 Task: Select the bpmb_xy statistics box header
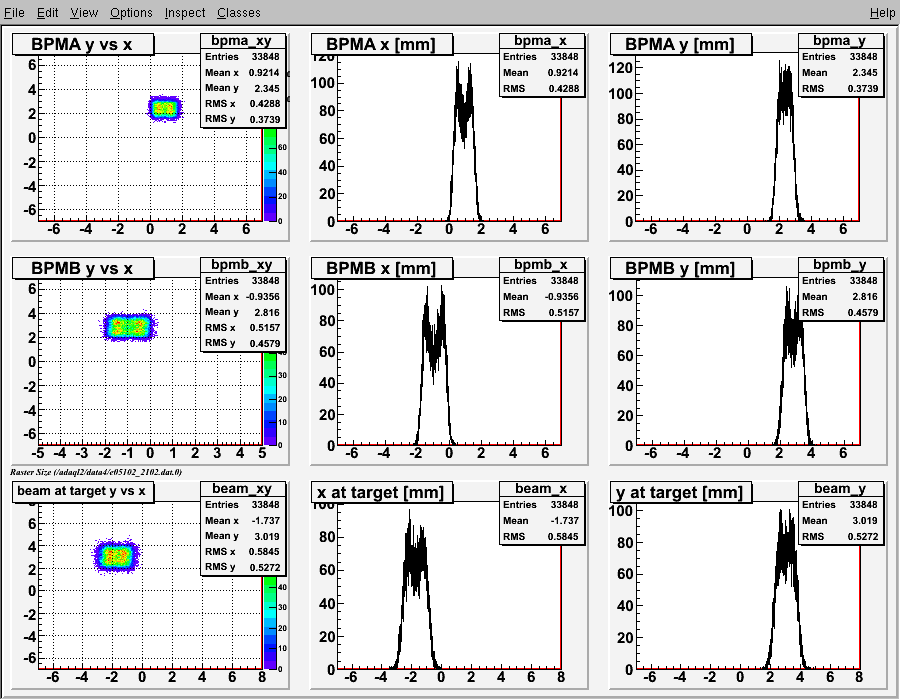click(242, 265)
